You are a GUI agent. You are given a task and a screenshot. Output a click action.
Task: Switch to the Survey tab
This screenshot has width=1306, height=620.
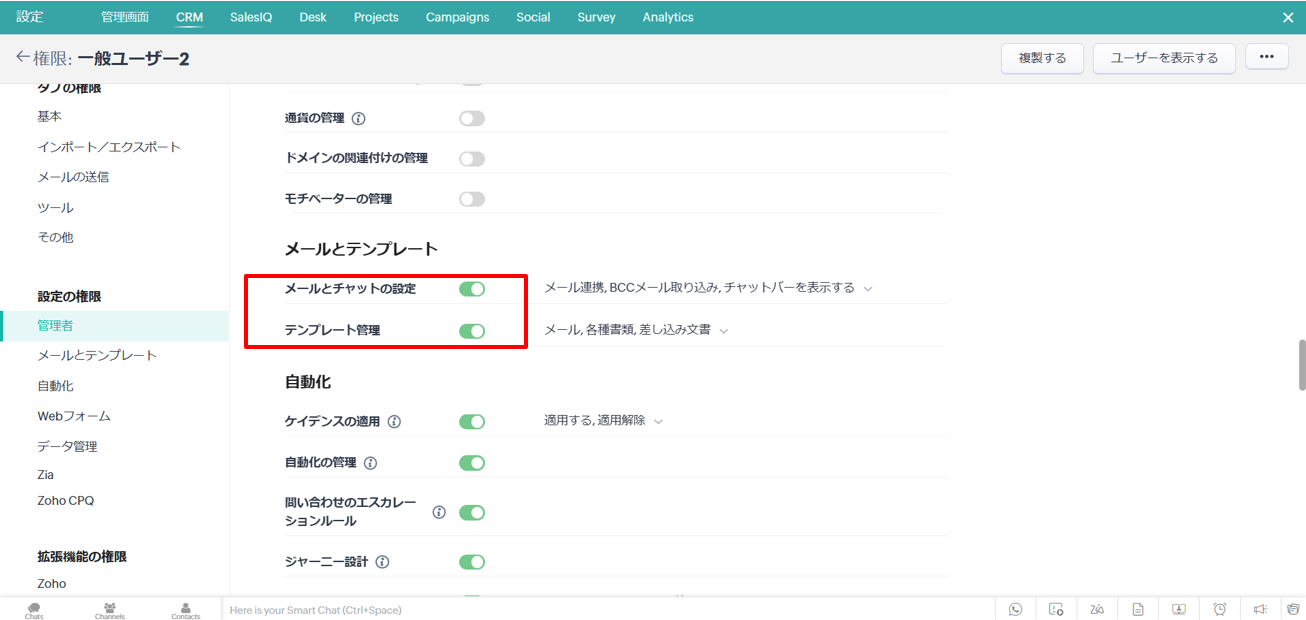click(x=597, y=17)
